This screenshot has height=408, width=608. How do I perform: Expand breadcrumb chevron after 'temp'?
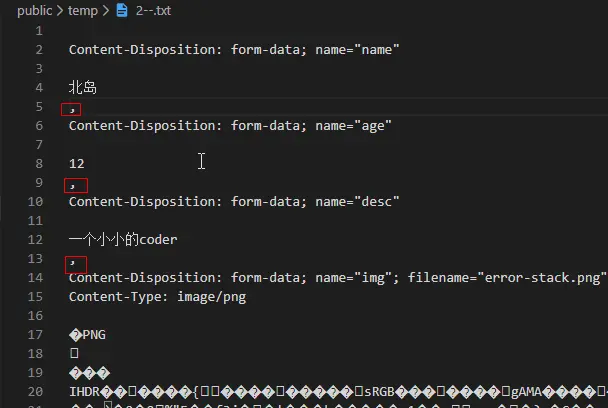106,10
